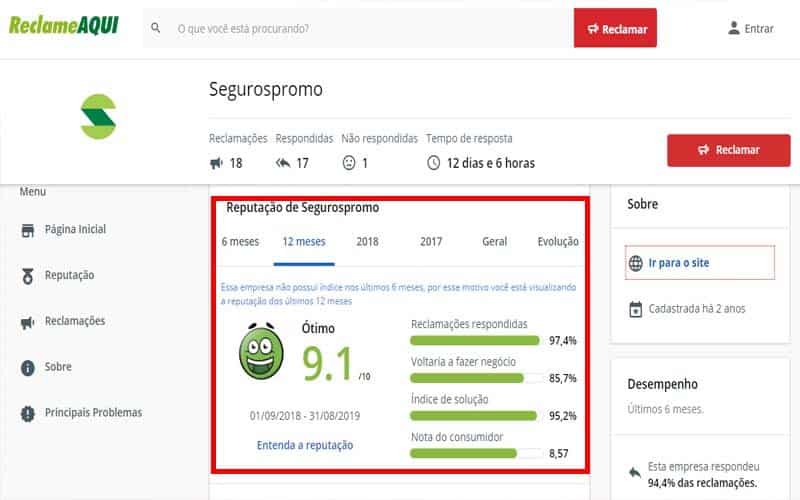Click the '12 dias e 6 horas' value

[491, 163]
